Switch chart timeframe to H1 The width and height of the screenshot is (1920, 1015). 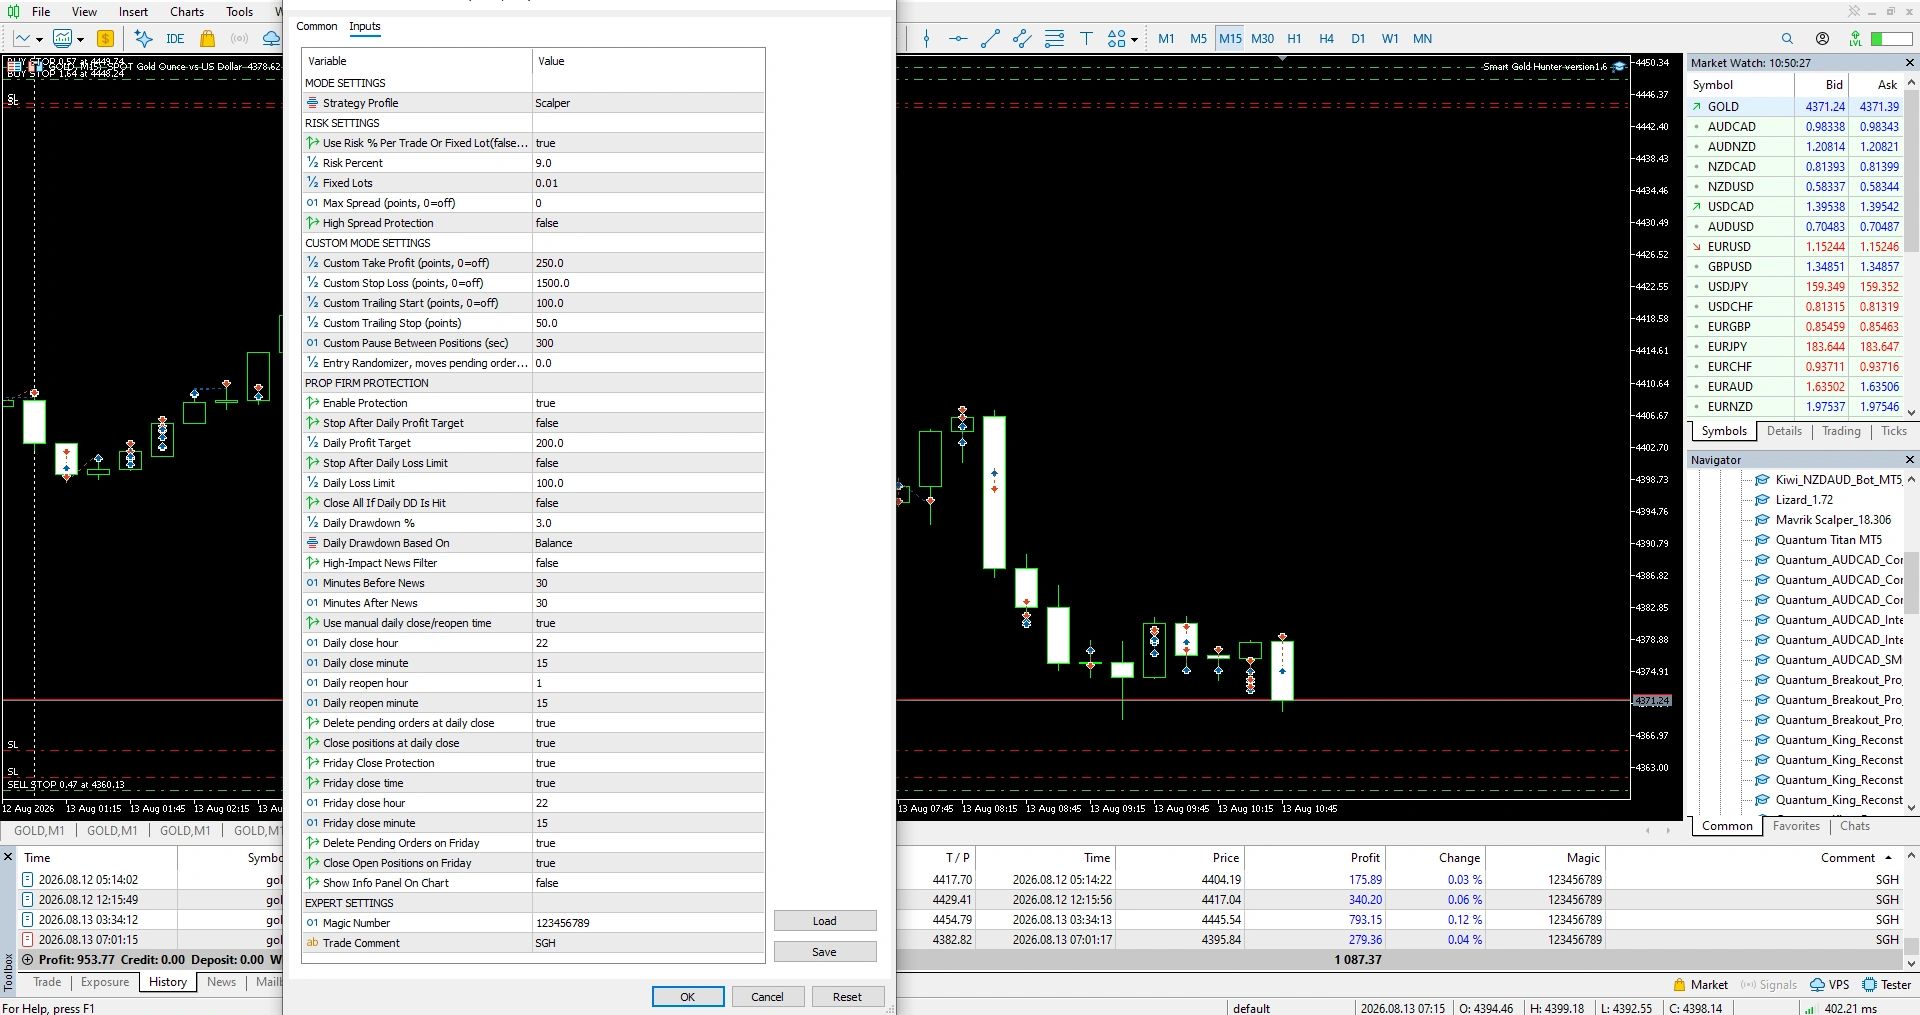point(1294,39)
